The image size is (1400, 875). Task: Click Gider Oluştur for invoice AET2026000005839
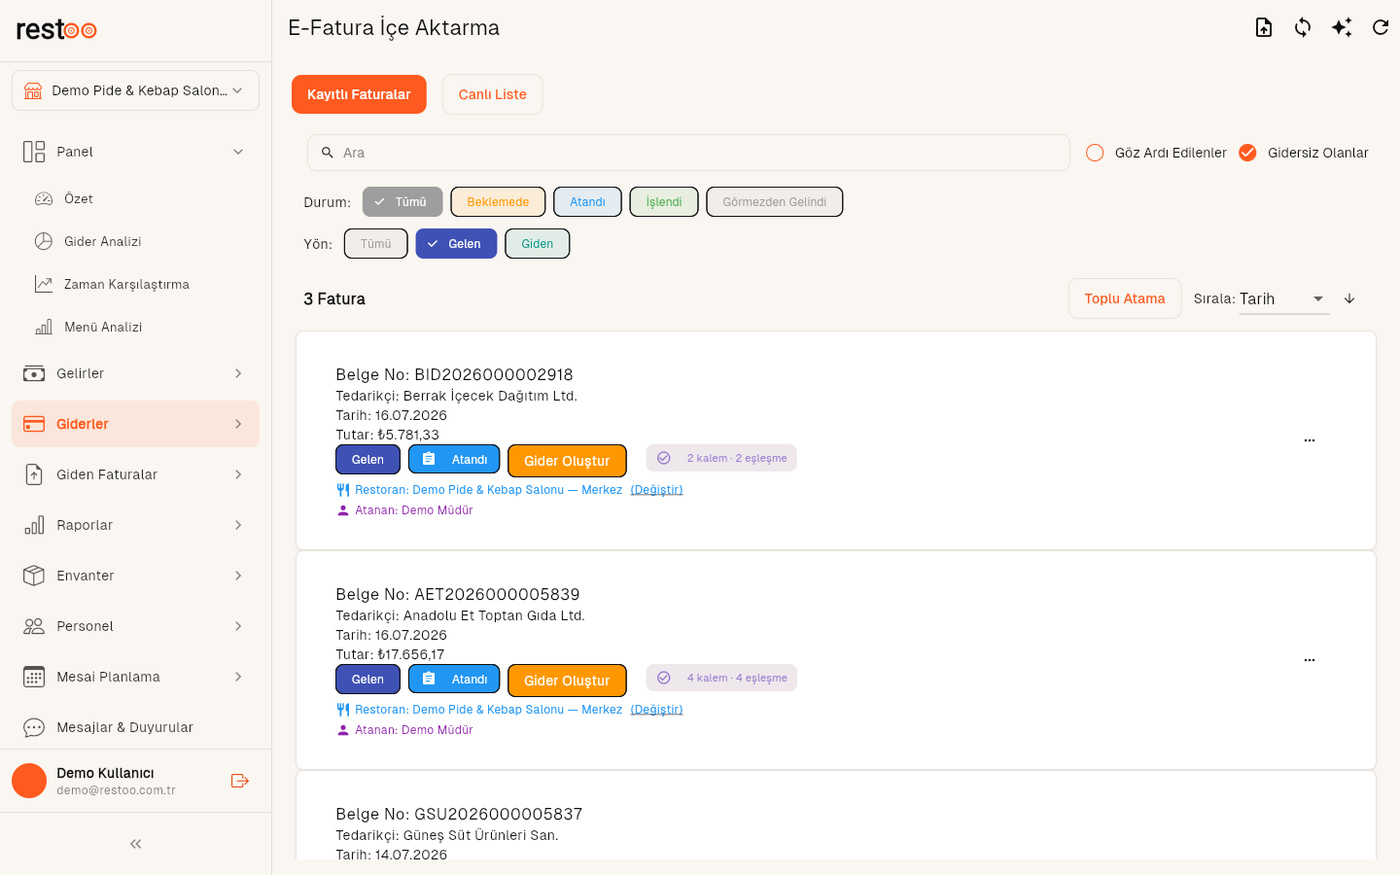point(567,681)
